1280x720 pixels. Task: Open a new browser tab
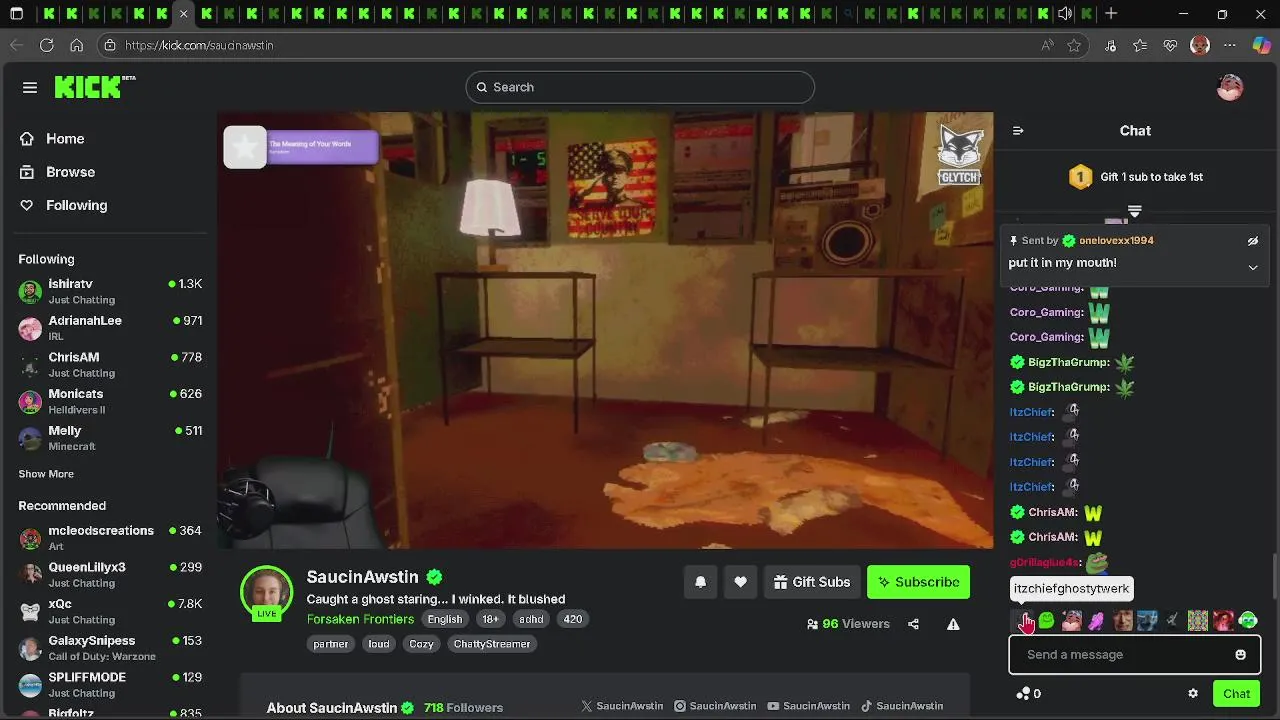1111,14
